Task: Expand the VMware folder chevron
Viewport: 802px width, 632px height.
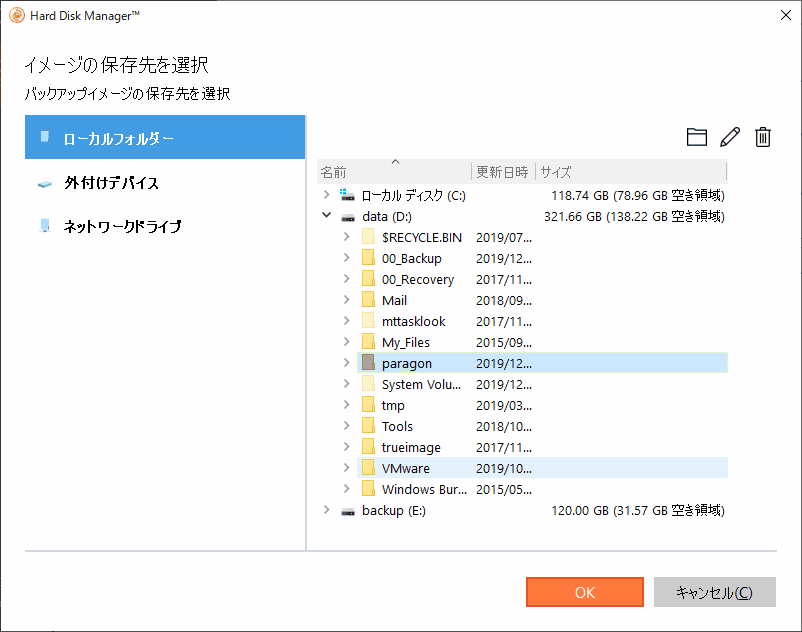Action: [347, 468]
